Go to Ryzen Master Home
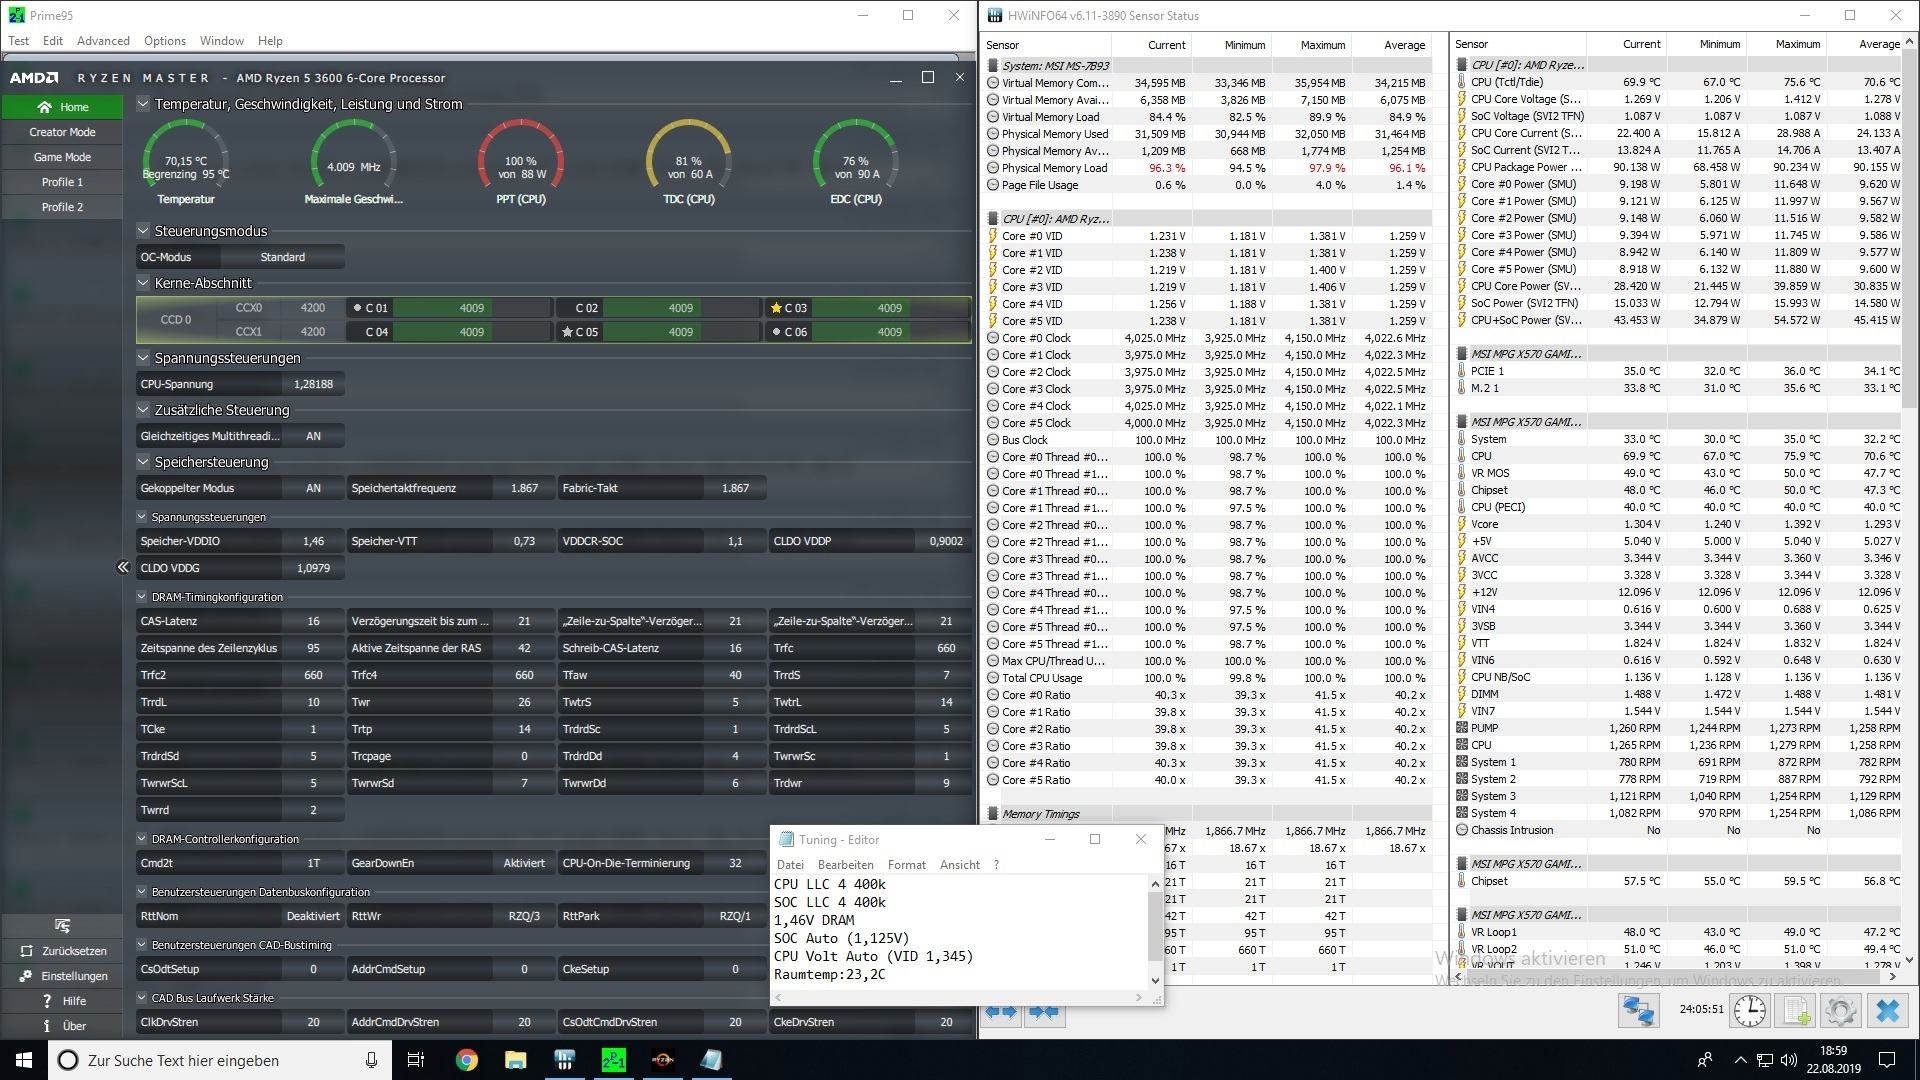This screenshot has width=1920, height=1080. pyautogui.click(x=62, y=107)
